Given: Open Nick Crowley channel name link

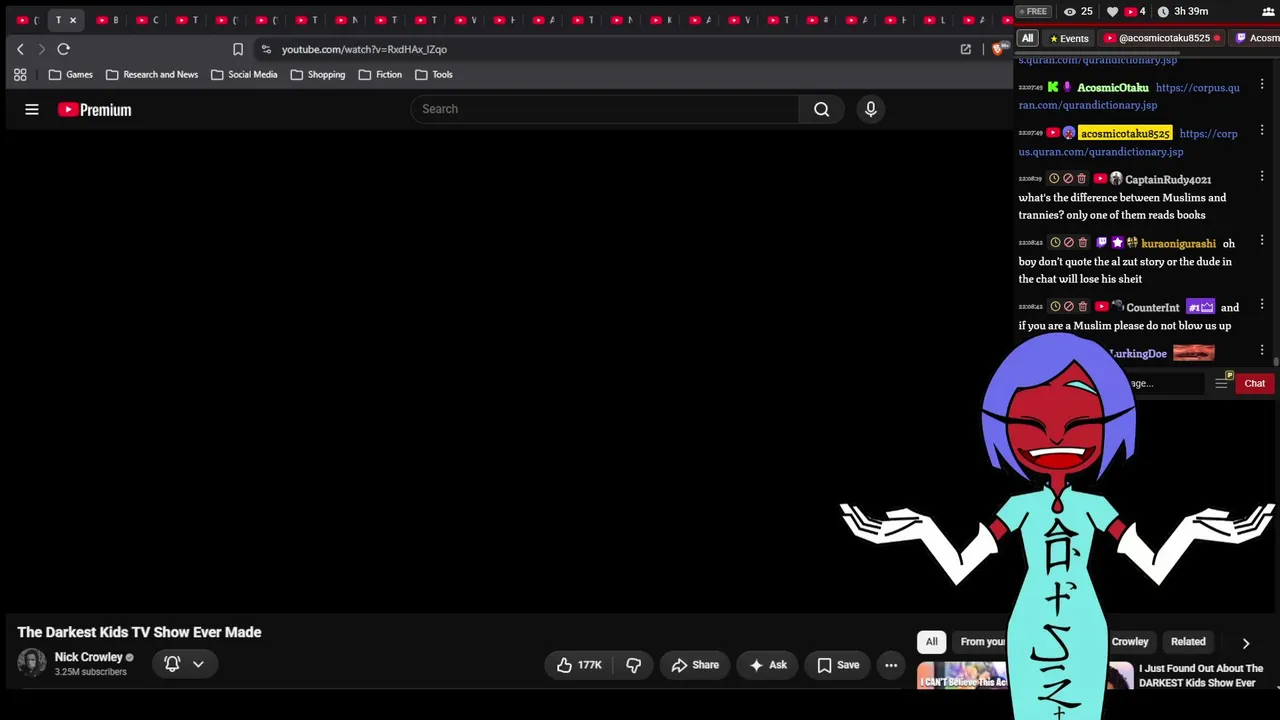Looking at the screenshot, I should [x=88, y=657].
